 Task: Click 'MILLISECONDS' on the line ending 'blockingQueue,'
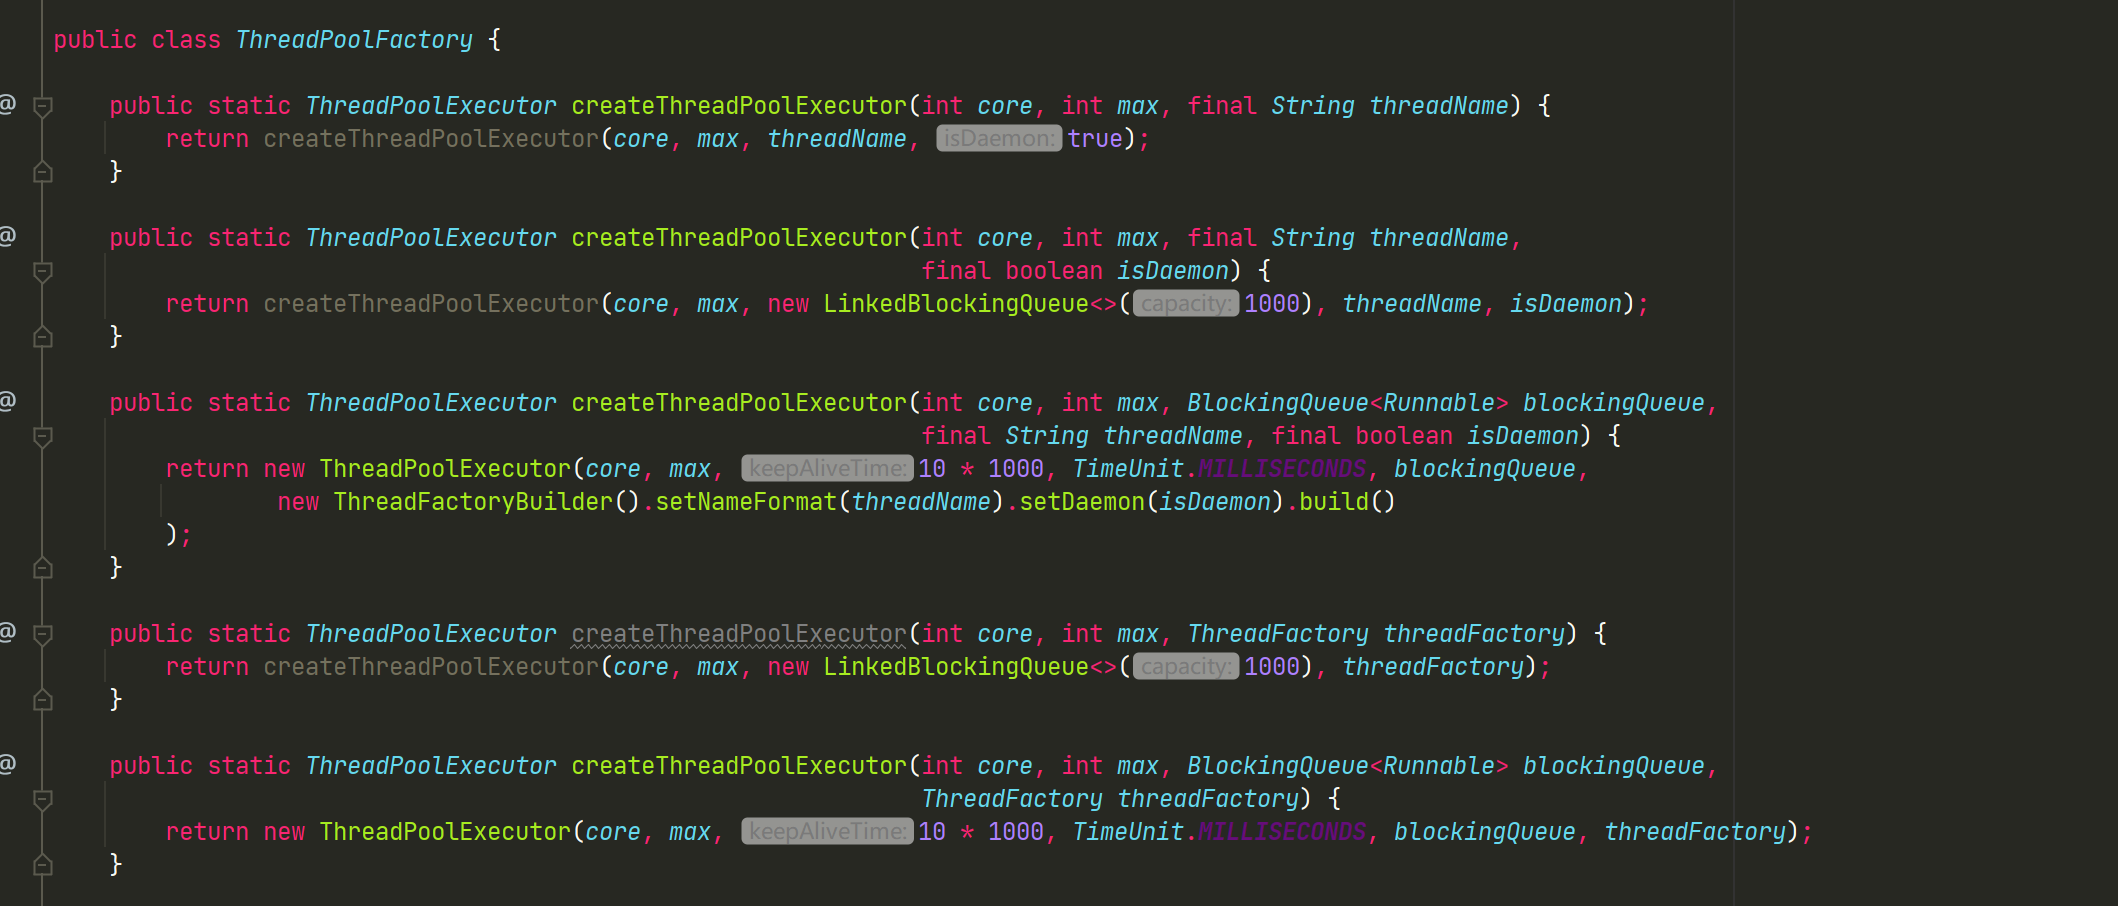(x=1282, y=469)
